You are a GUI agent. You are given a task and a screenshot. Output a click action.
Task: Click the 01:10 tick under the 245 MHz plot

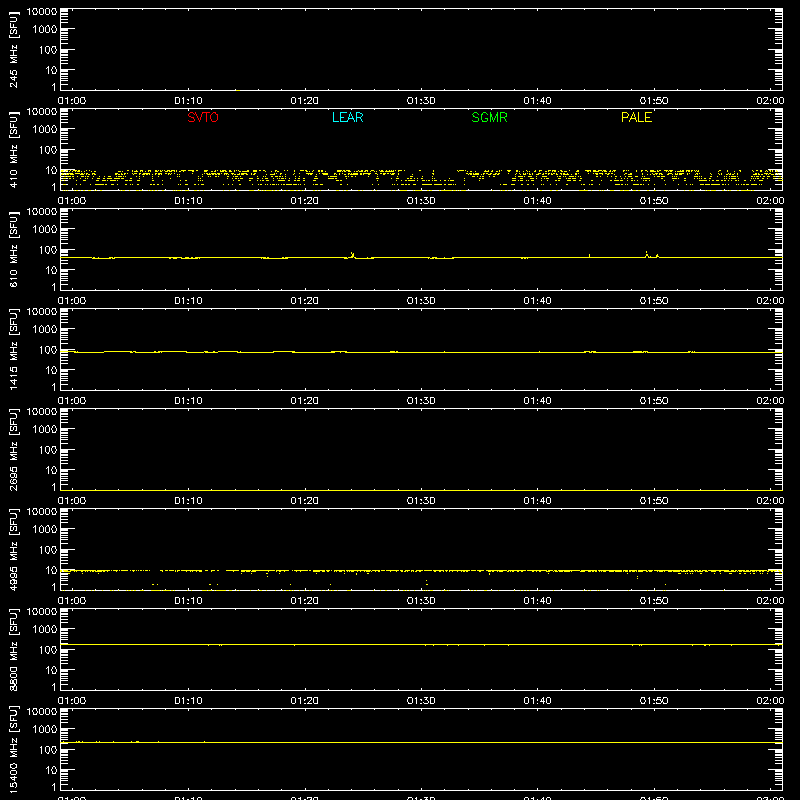tap(188, 101)
